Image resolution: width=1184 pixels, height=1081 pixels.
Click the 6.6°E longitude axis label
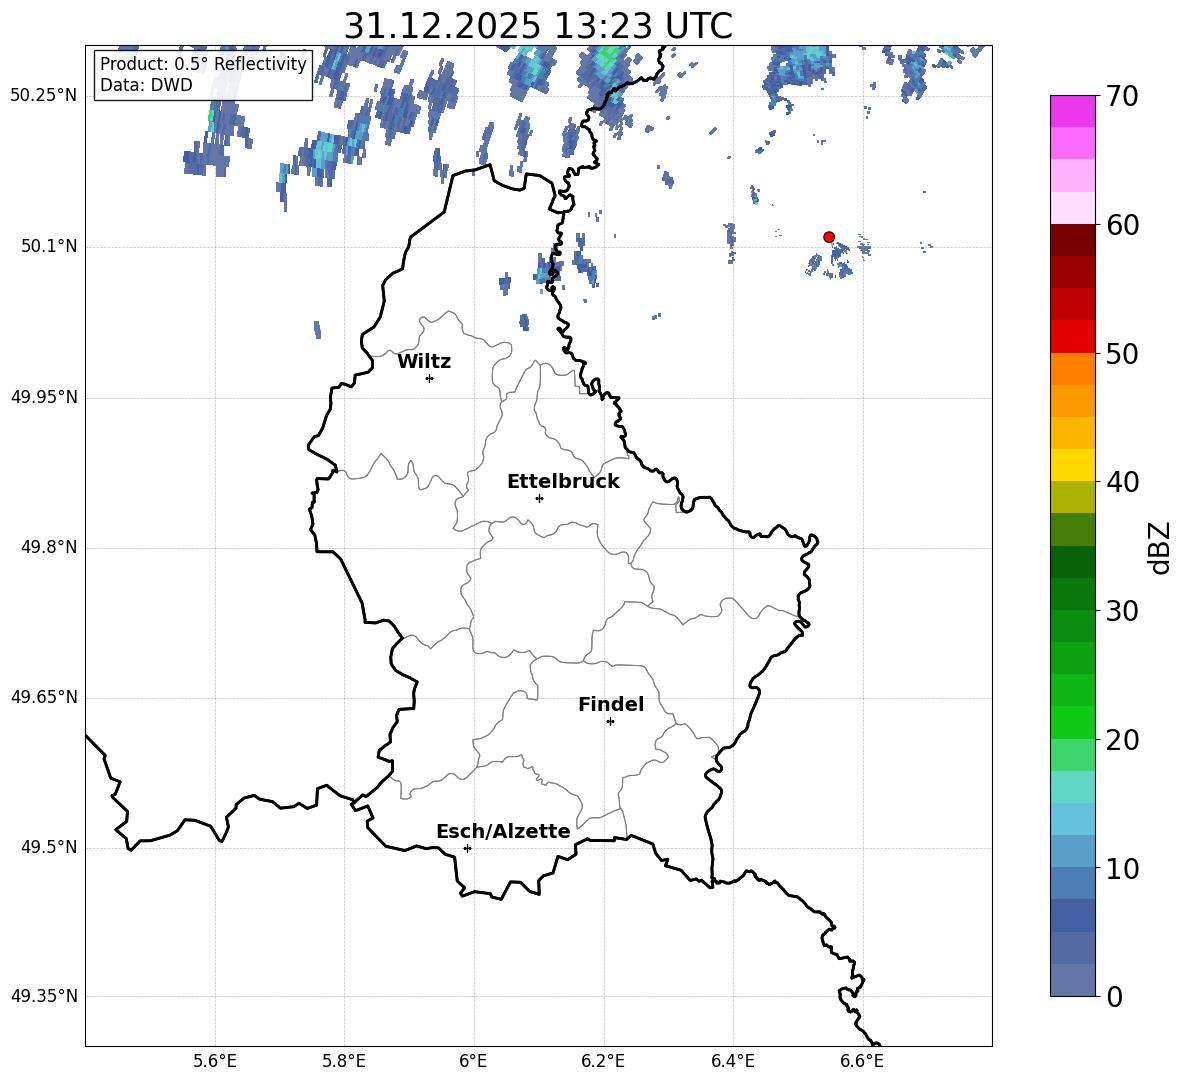point(862,1061)
